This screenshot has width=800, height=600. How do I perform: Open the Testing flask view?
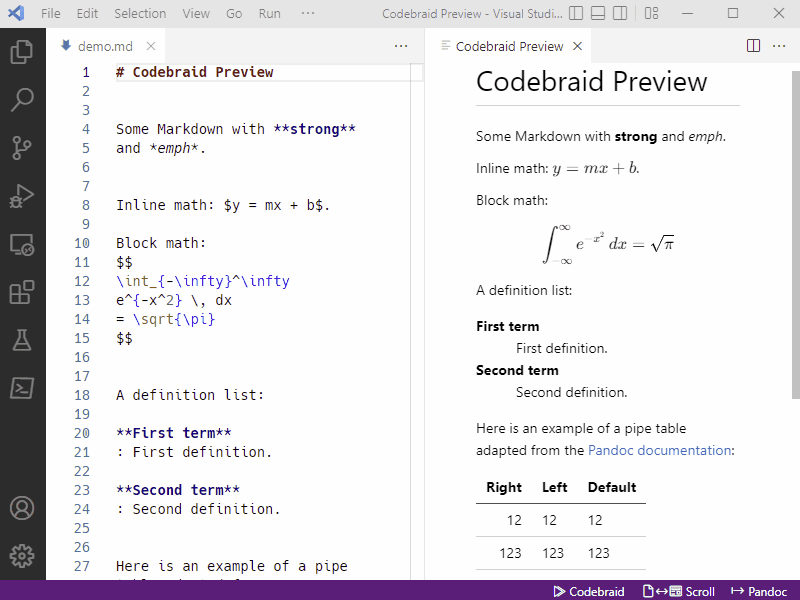22,340
